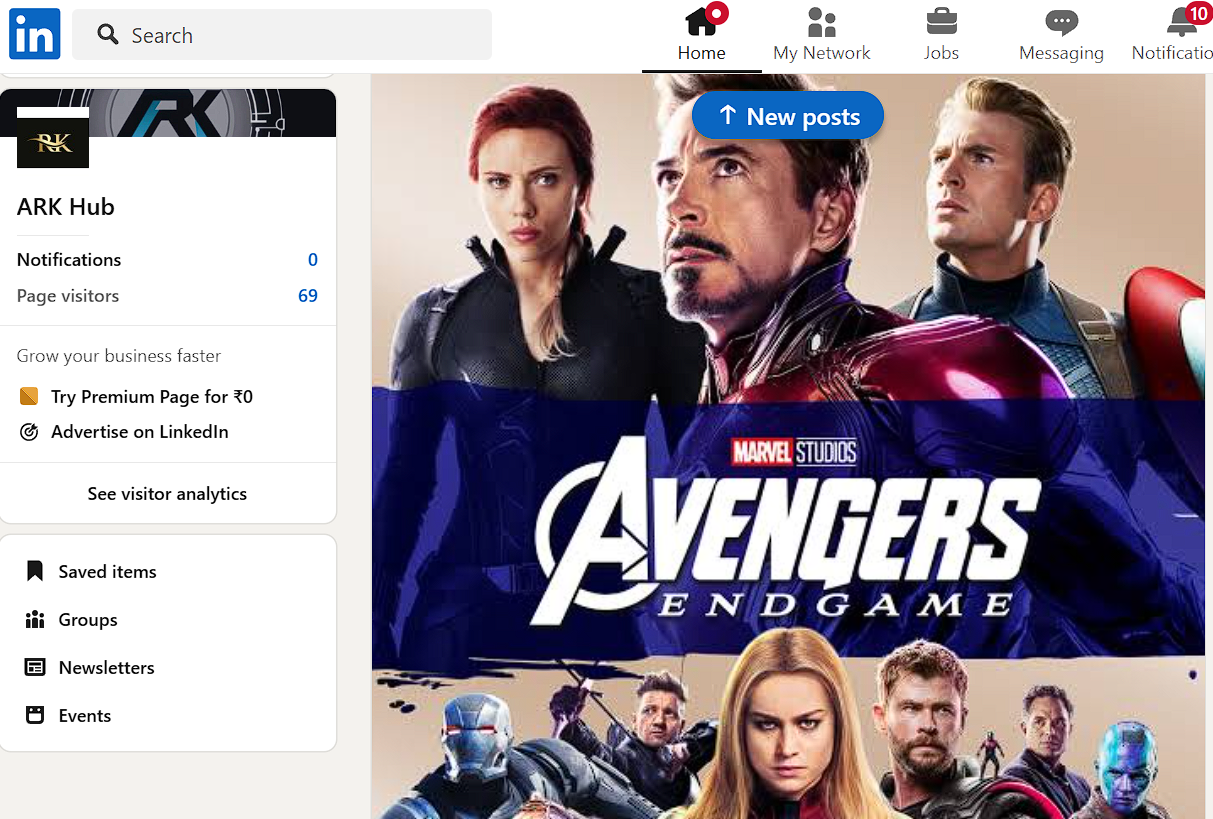The image size is (1213, 819).
Task: Click the Saved items bookmark icon
Action: 35,572
